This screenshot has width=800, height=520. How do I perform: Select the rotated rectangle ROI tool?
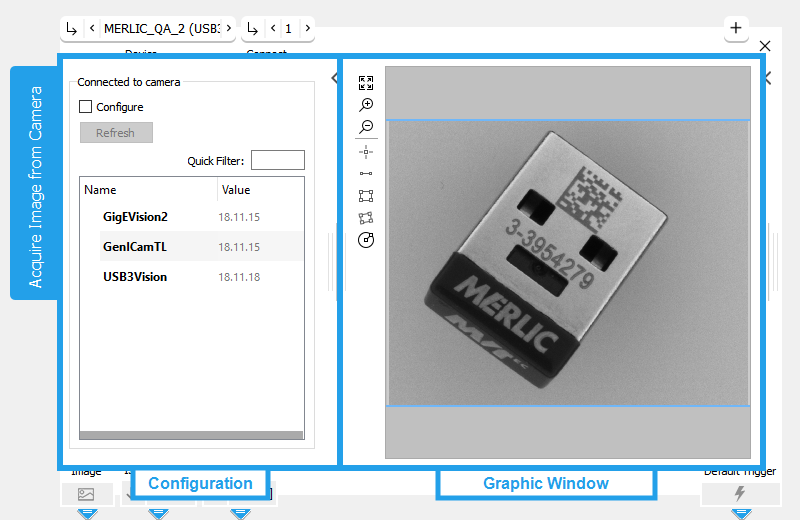366,217
